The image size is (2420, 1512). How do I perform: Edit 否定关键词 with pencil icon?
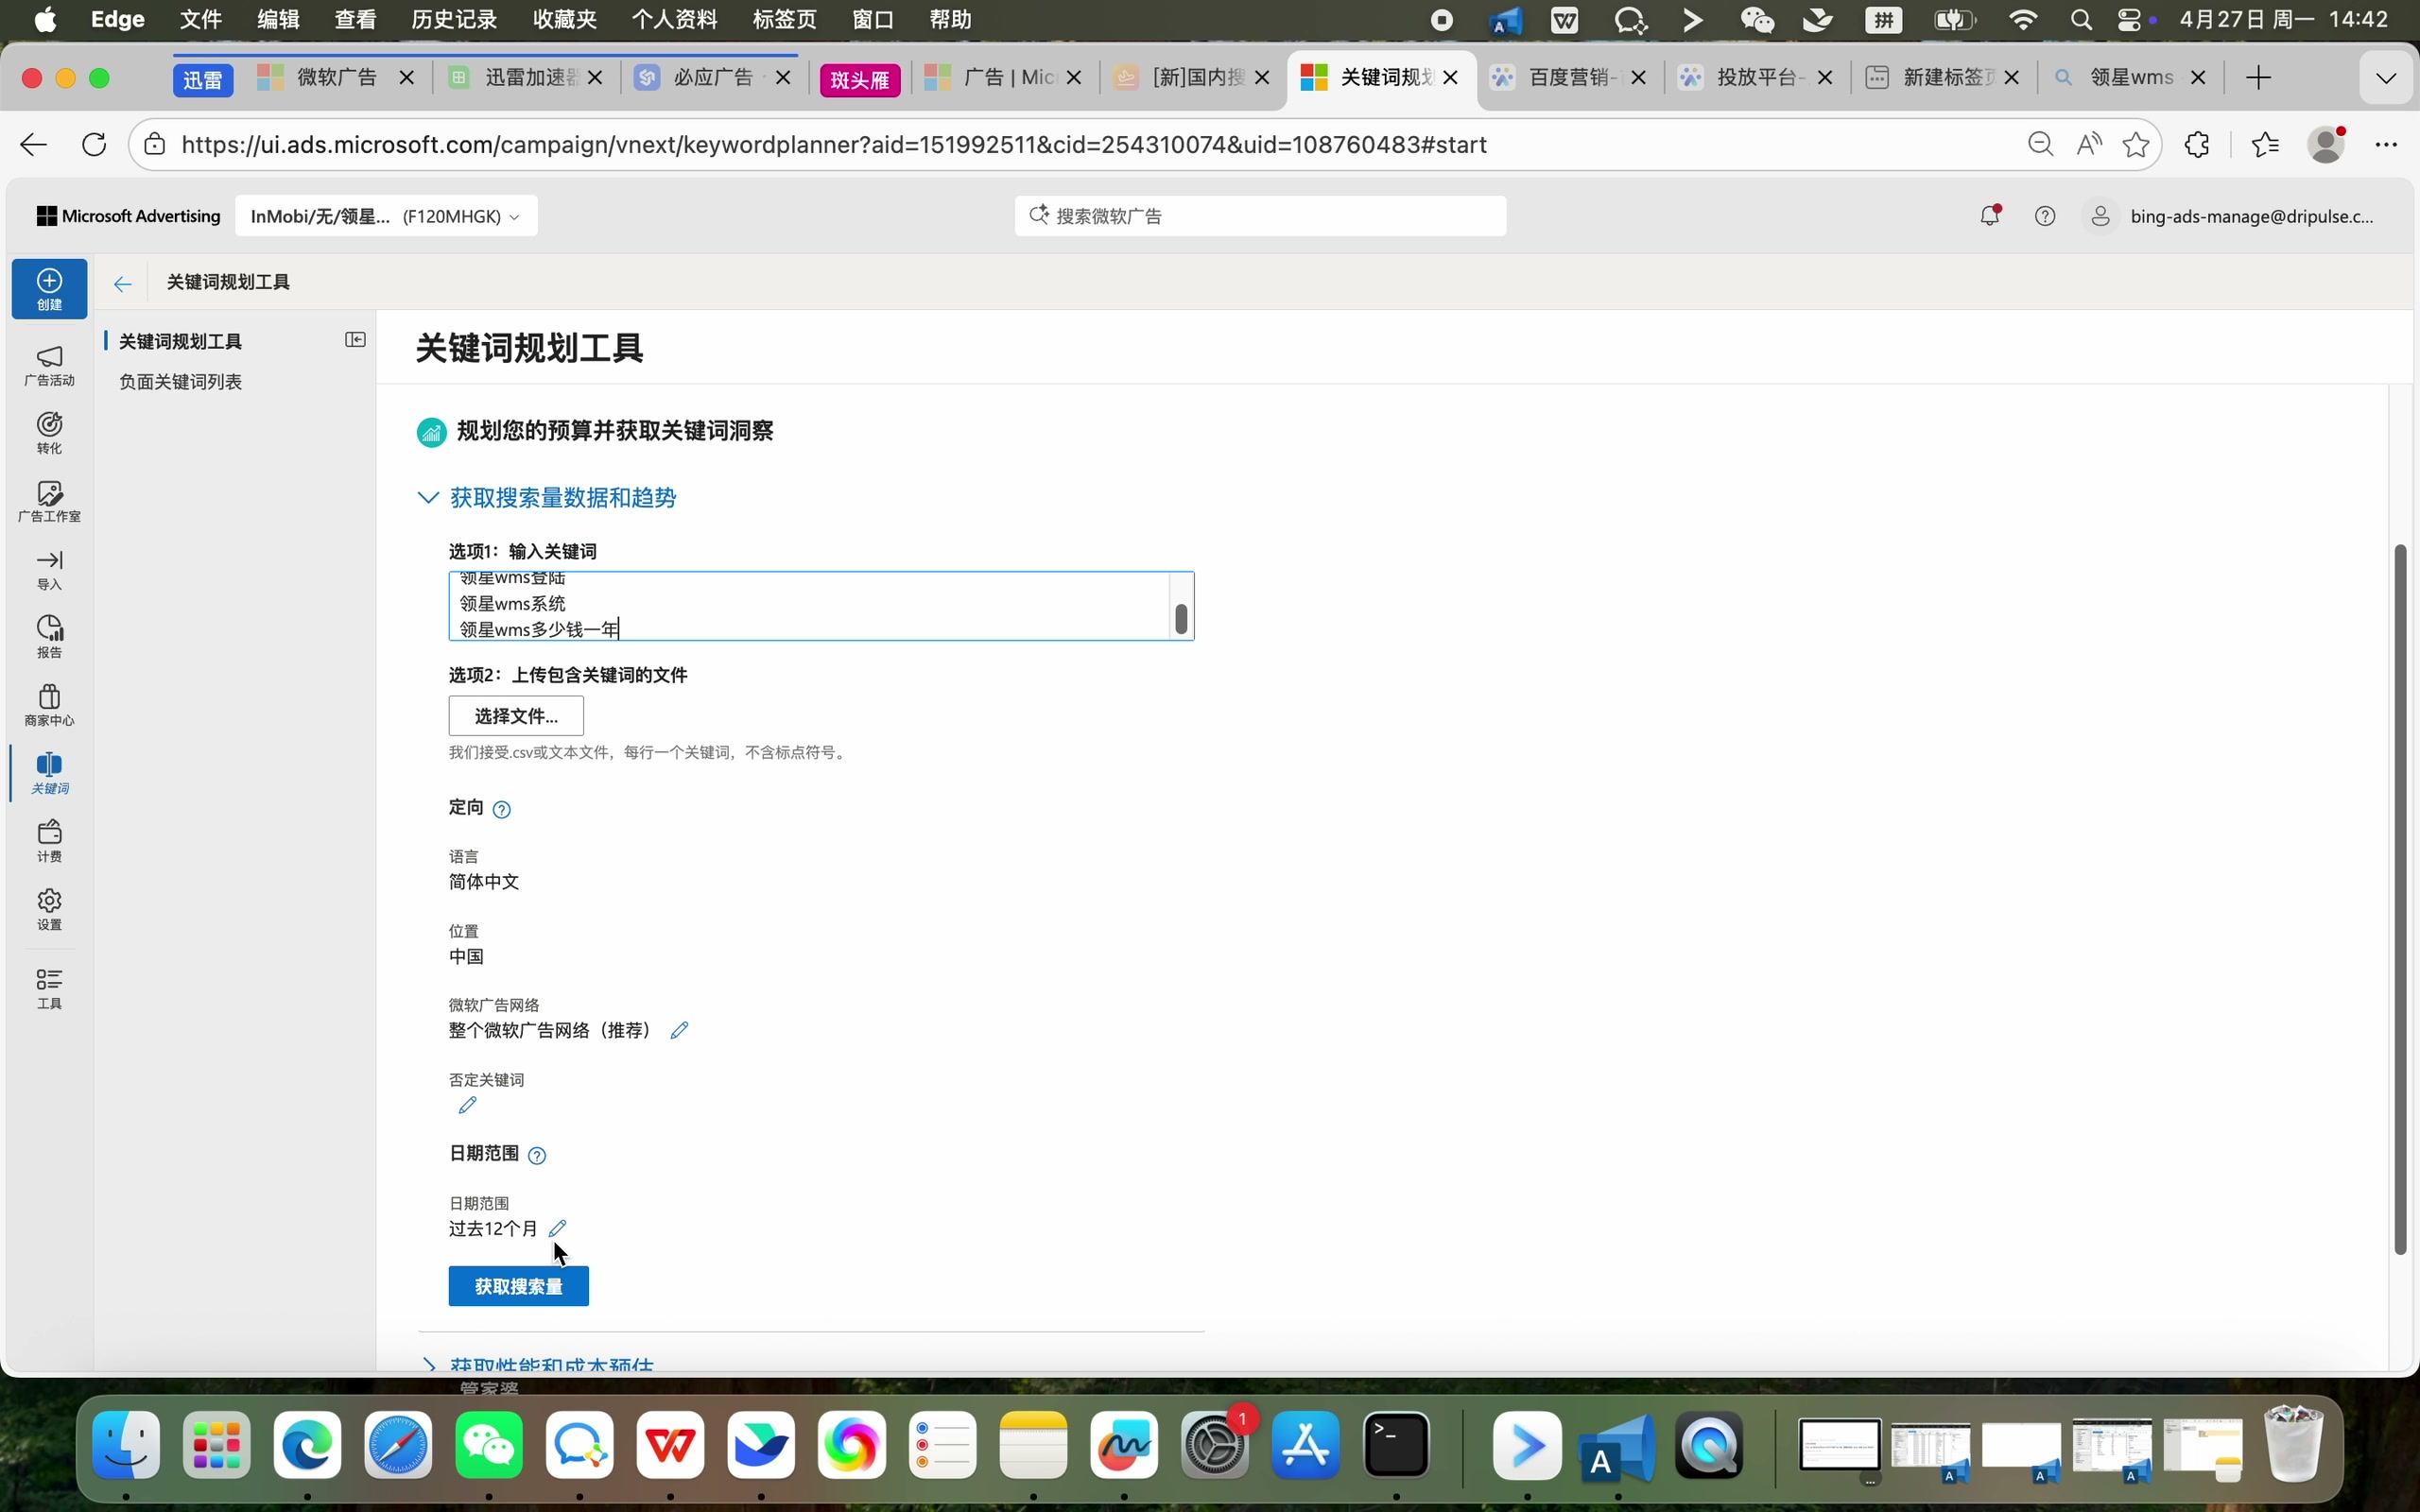tap(467, 1105)
